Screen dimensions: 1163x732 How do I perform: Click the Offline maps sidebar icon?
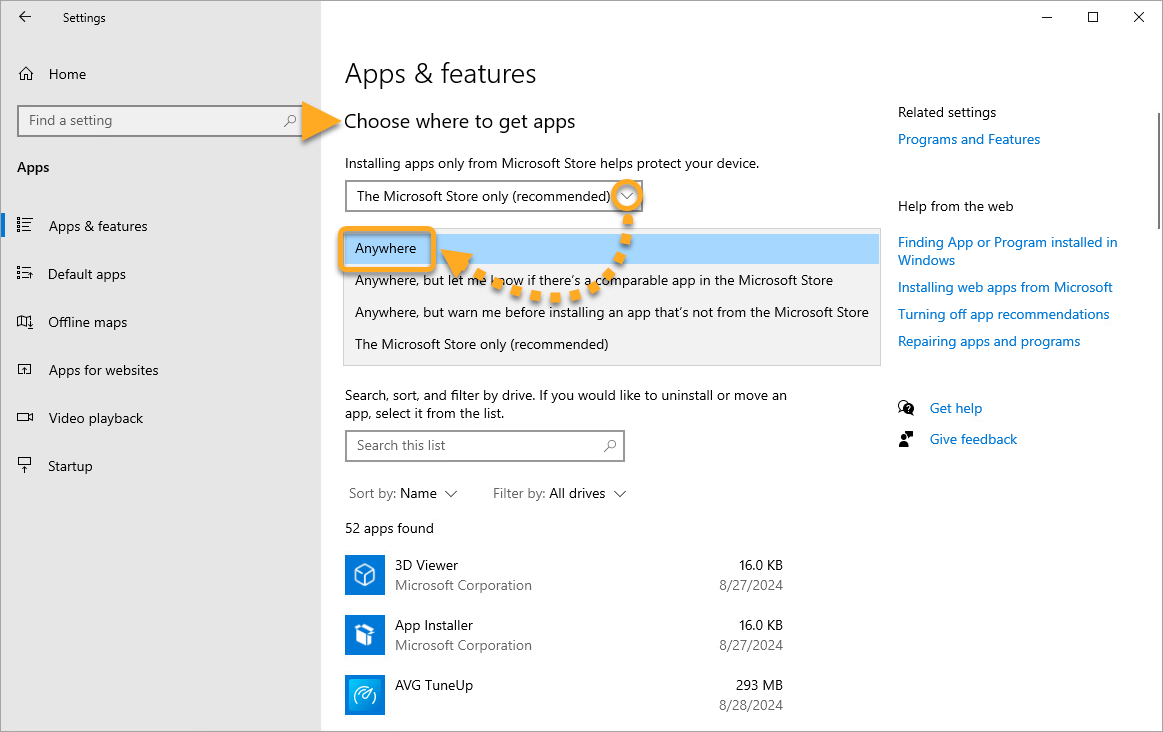pos(26,322)
